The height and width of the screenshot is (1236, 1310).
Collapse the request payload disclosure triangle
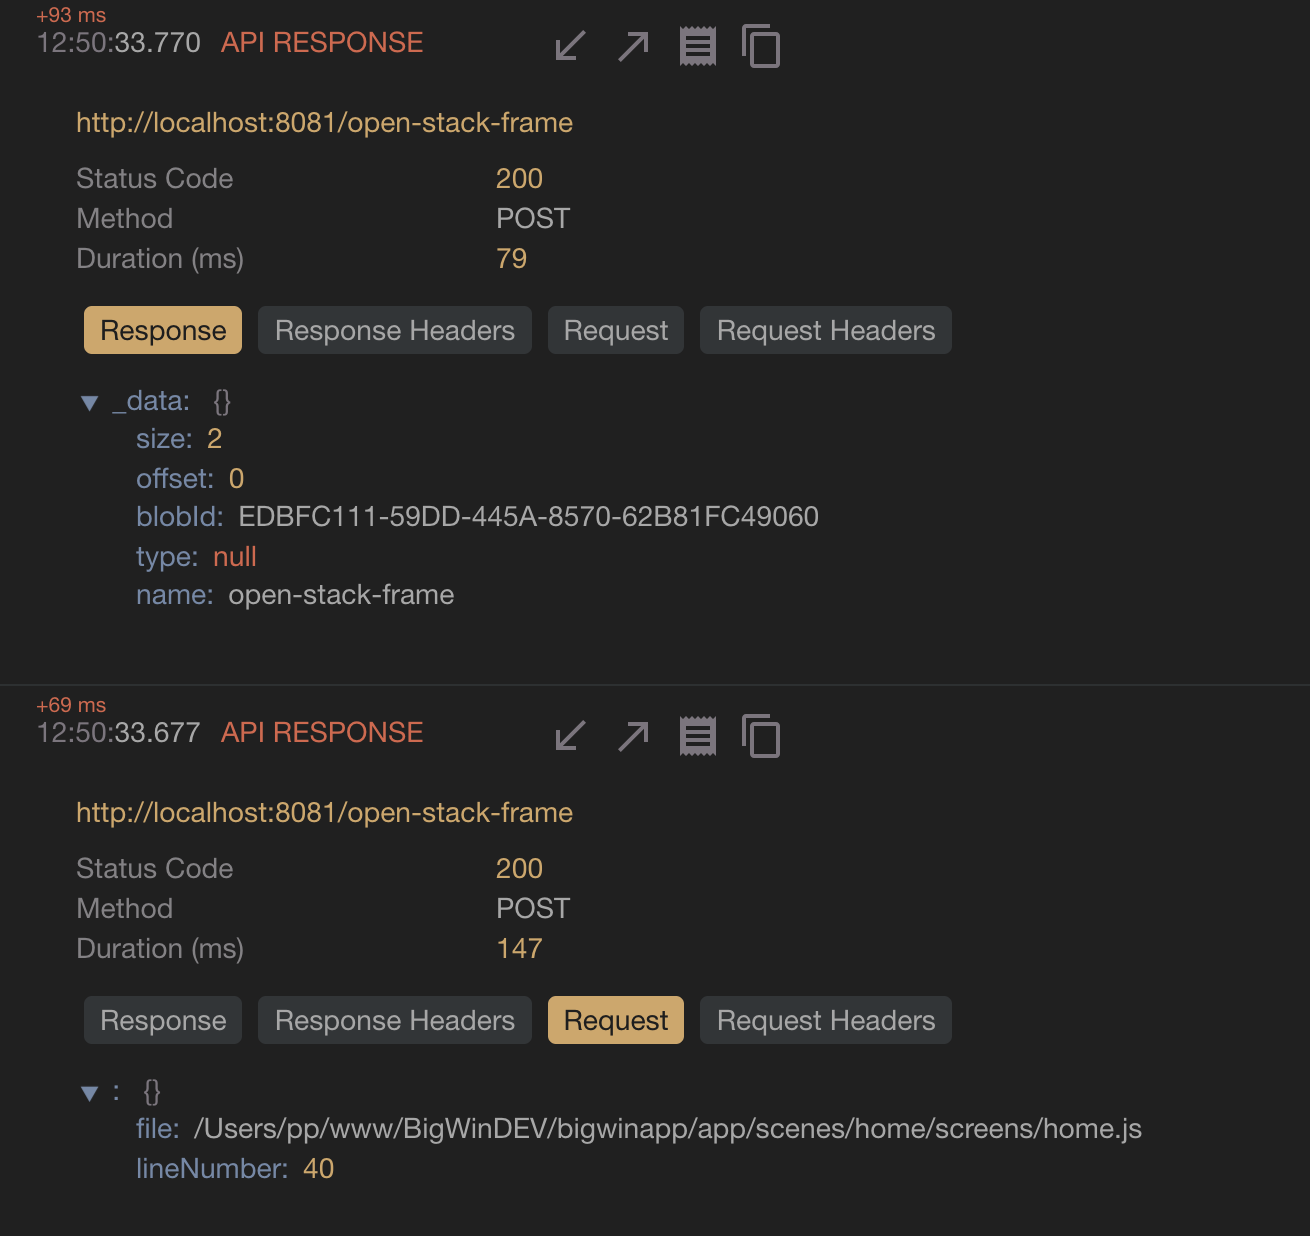[x=91, y=1091]
